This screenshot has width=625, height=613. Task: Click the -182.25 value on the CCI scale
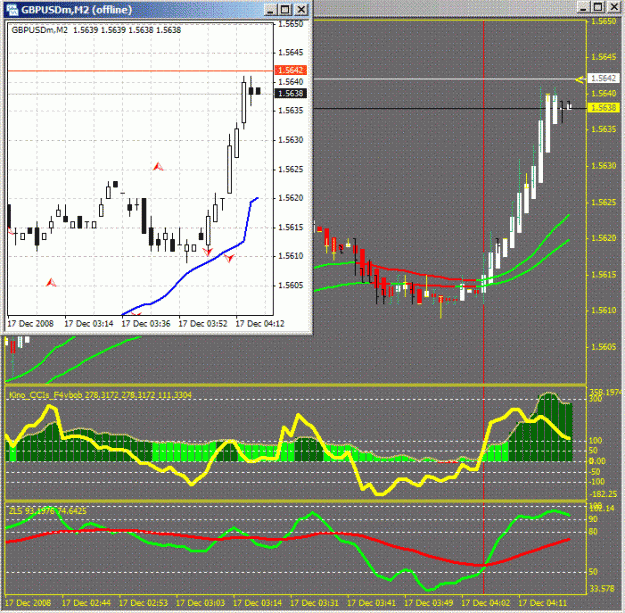[x=604, y=494]
